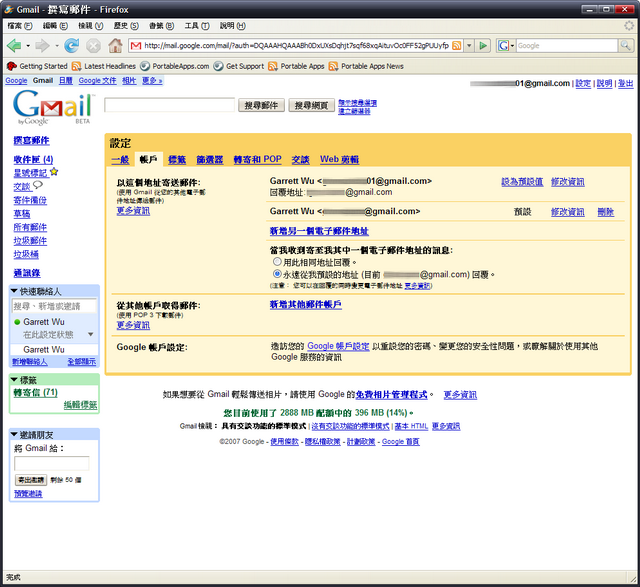Click the 寄出邀請 button

pos(31,480)
